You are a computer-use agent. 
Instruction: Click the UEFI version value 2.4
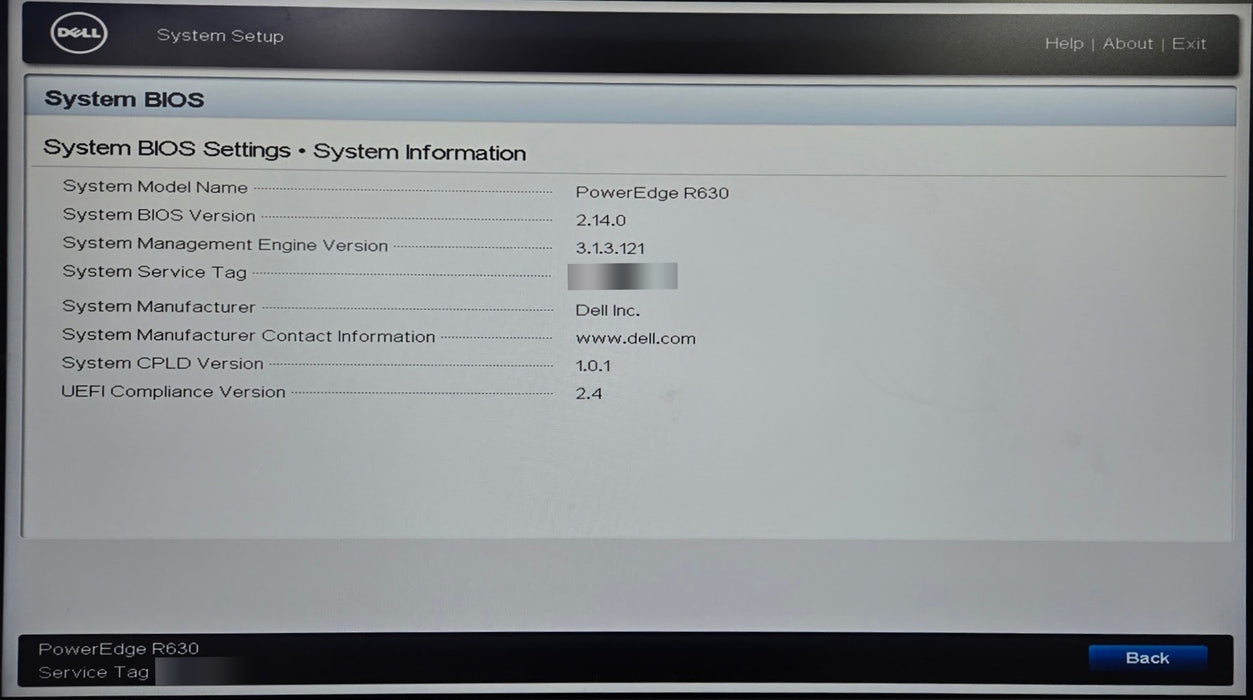[589, 394]
